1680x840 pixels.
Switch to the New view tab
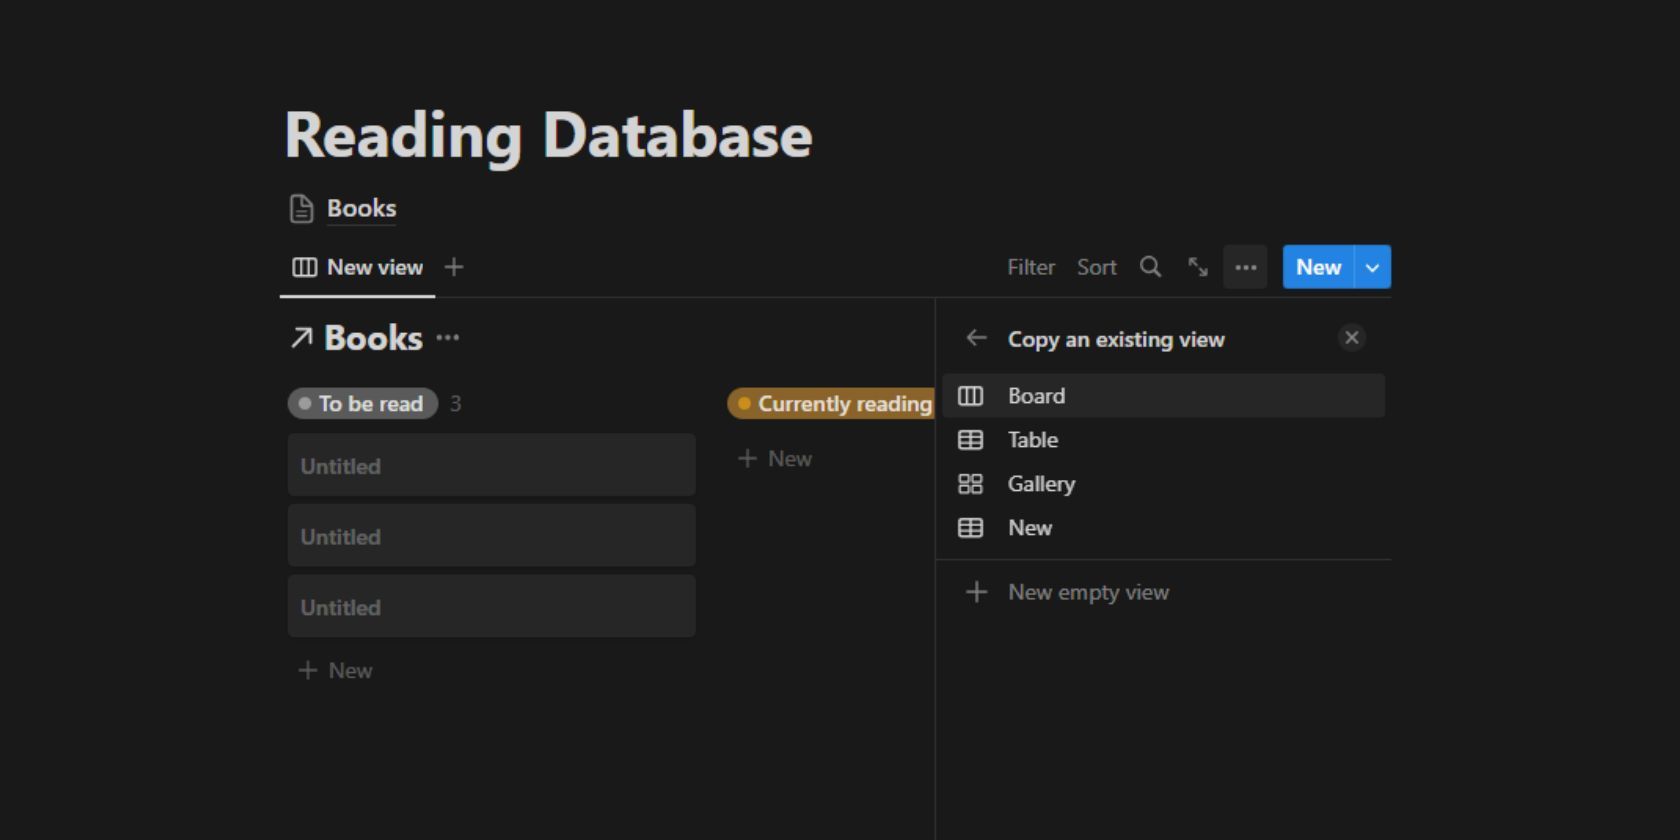[x=358, y=267]
